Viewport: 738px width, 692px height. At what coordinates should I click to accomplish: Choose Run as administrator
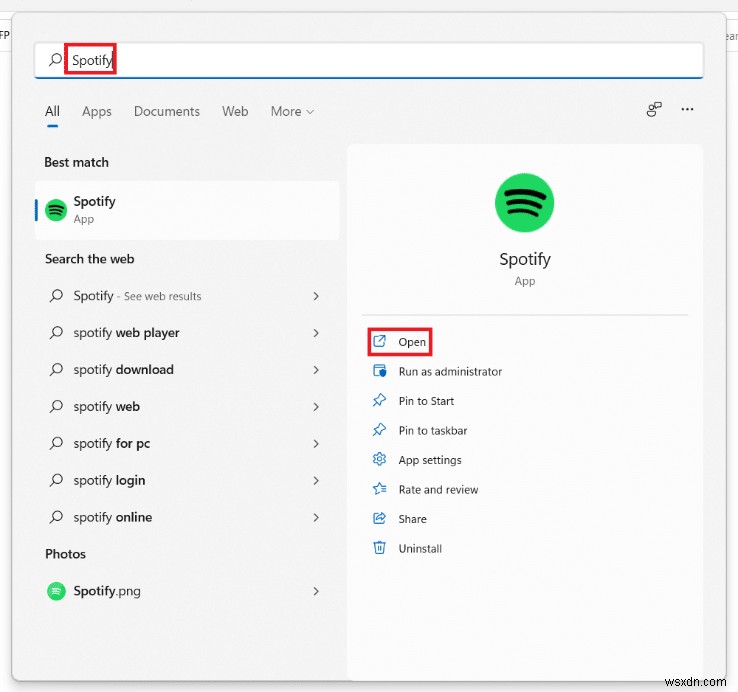(450, 371)
